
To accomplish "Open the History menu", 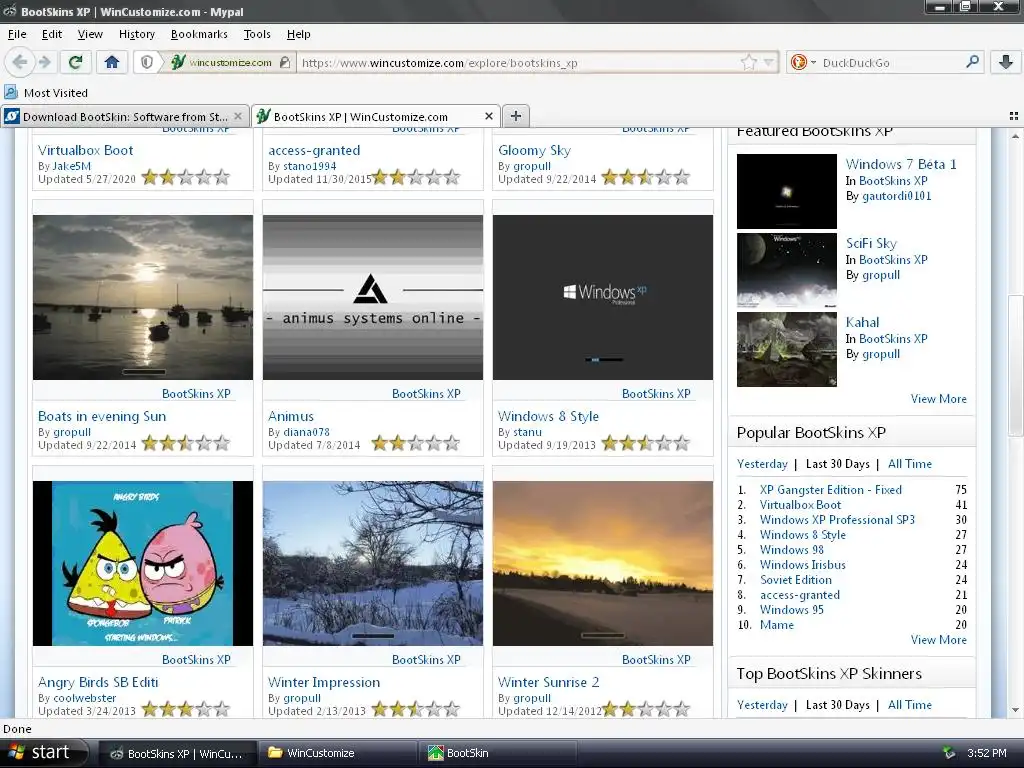I will point(136,34).
